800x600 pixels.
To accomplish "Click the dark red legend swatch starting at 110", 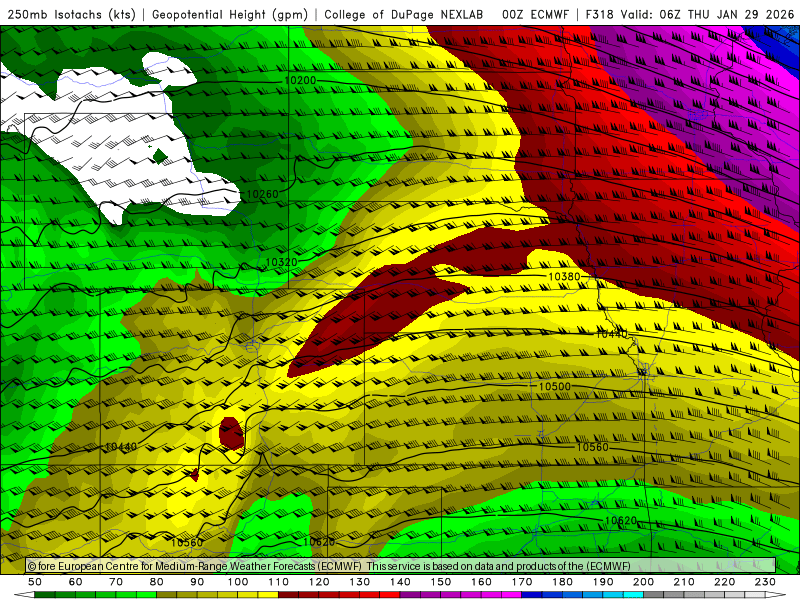I will pyautogui.click(x=289, y=595).
